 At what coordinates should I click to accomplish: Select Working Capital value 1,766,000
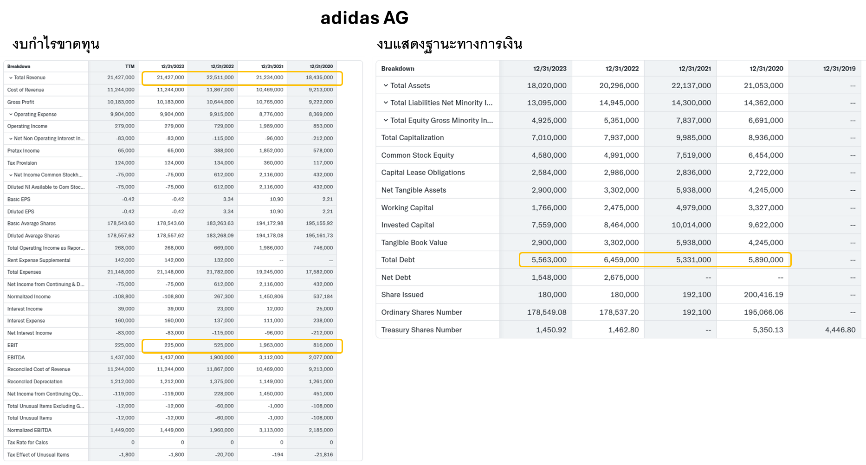coord(549,208)
